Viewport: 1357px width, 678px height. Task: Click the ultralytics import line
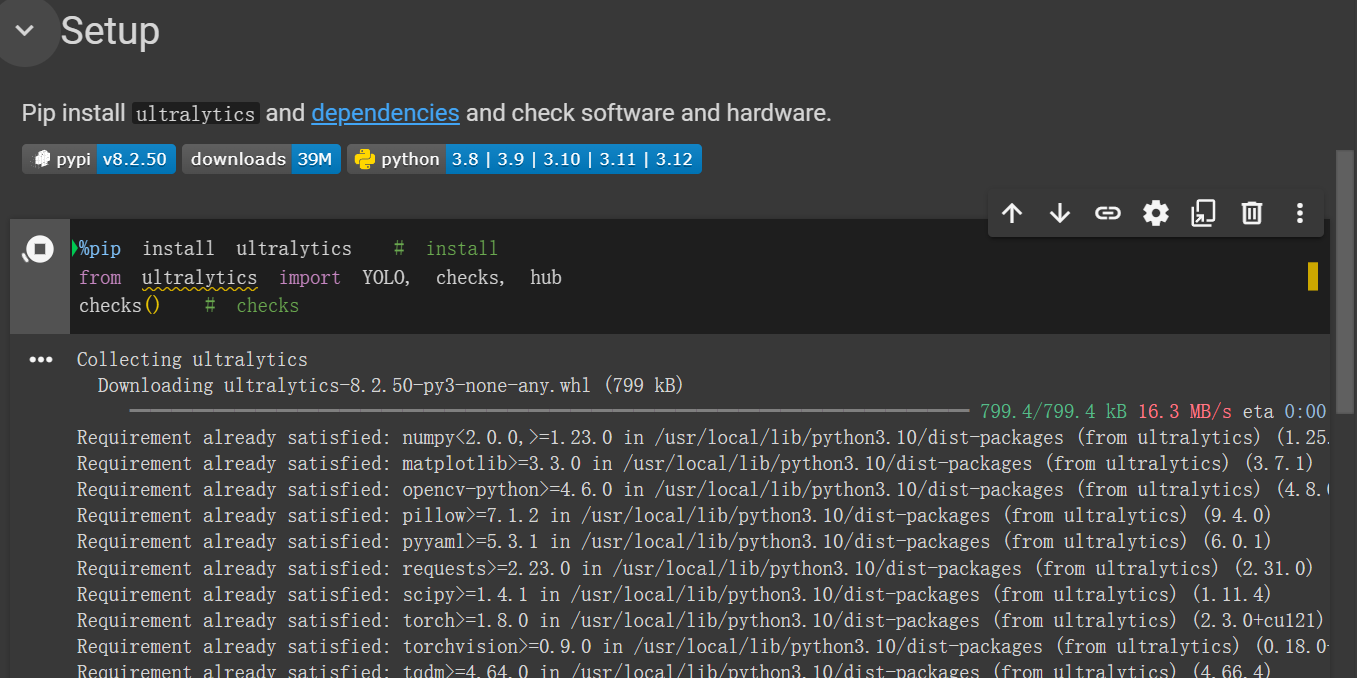pos(320,278)
